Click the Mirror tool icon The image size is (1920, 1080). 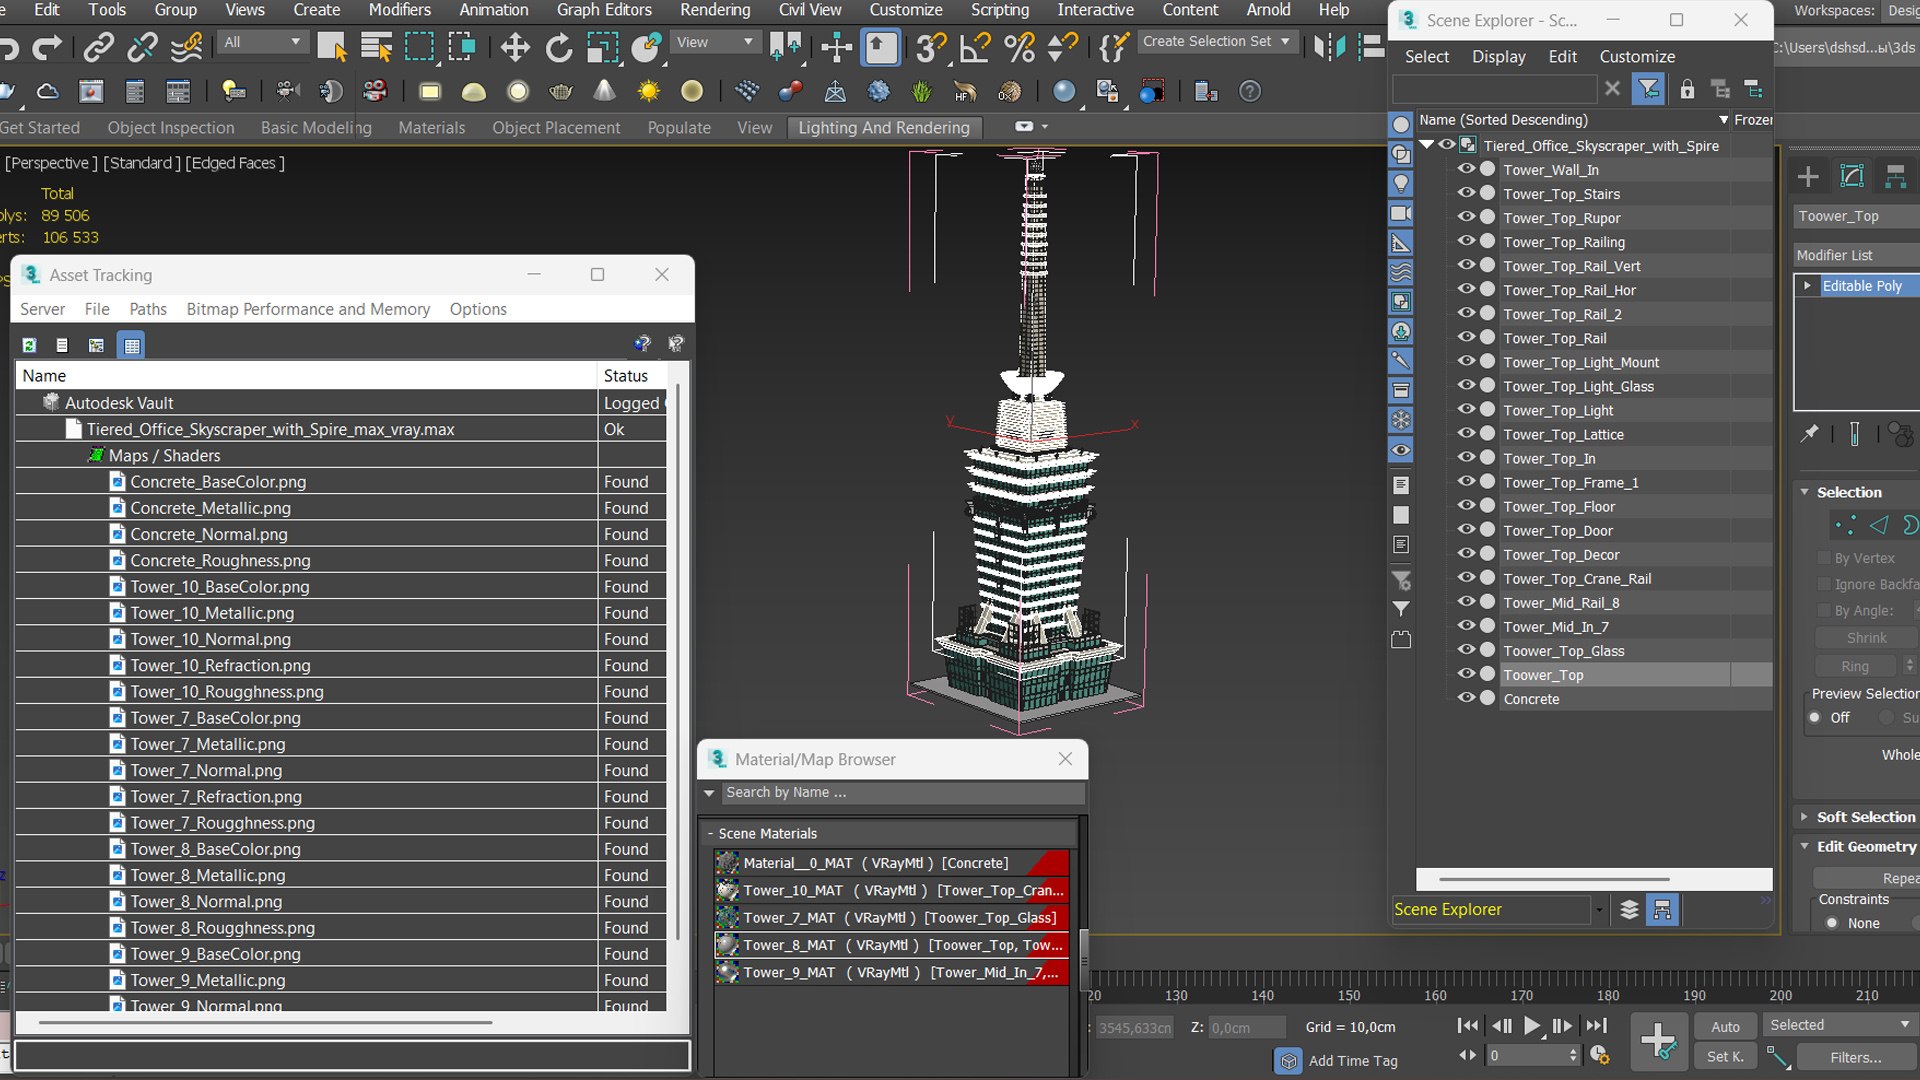[1329, 47]
